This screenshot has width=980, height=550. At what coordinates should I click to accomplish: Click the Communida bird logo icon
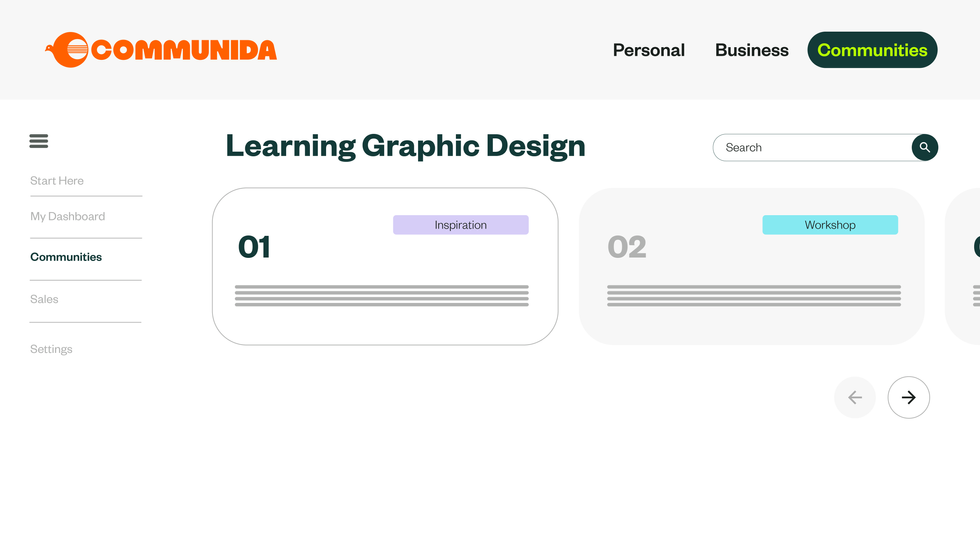68,50
